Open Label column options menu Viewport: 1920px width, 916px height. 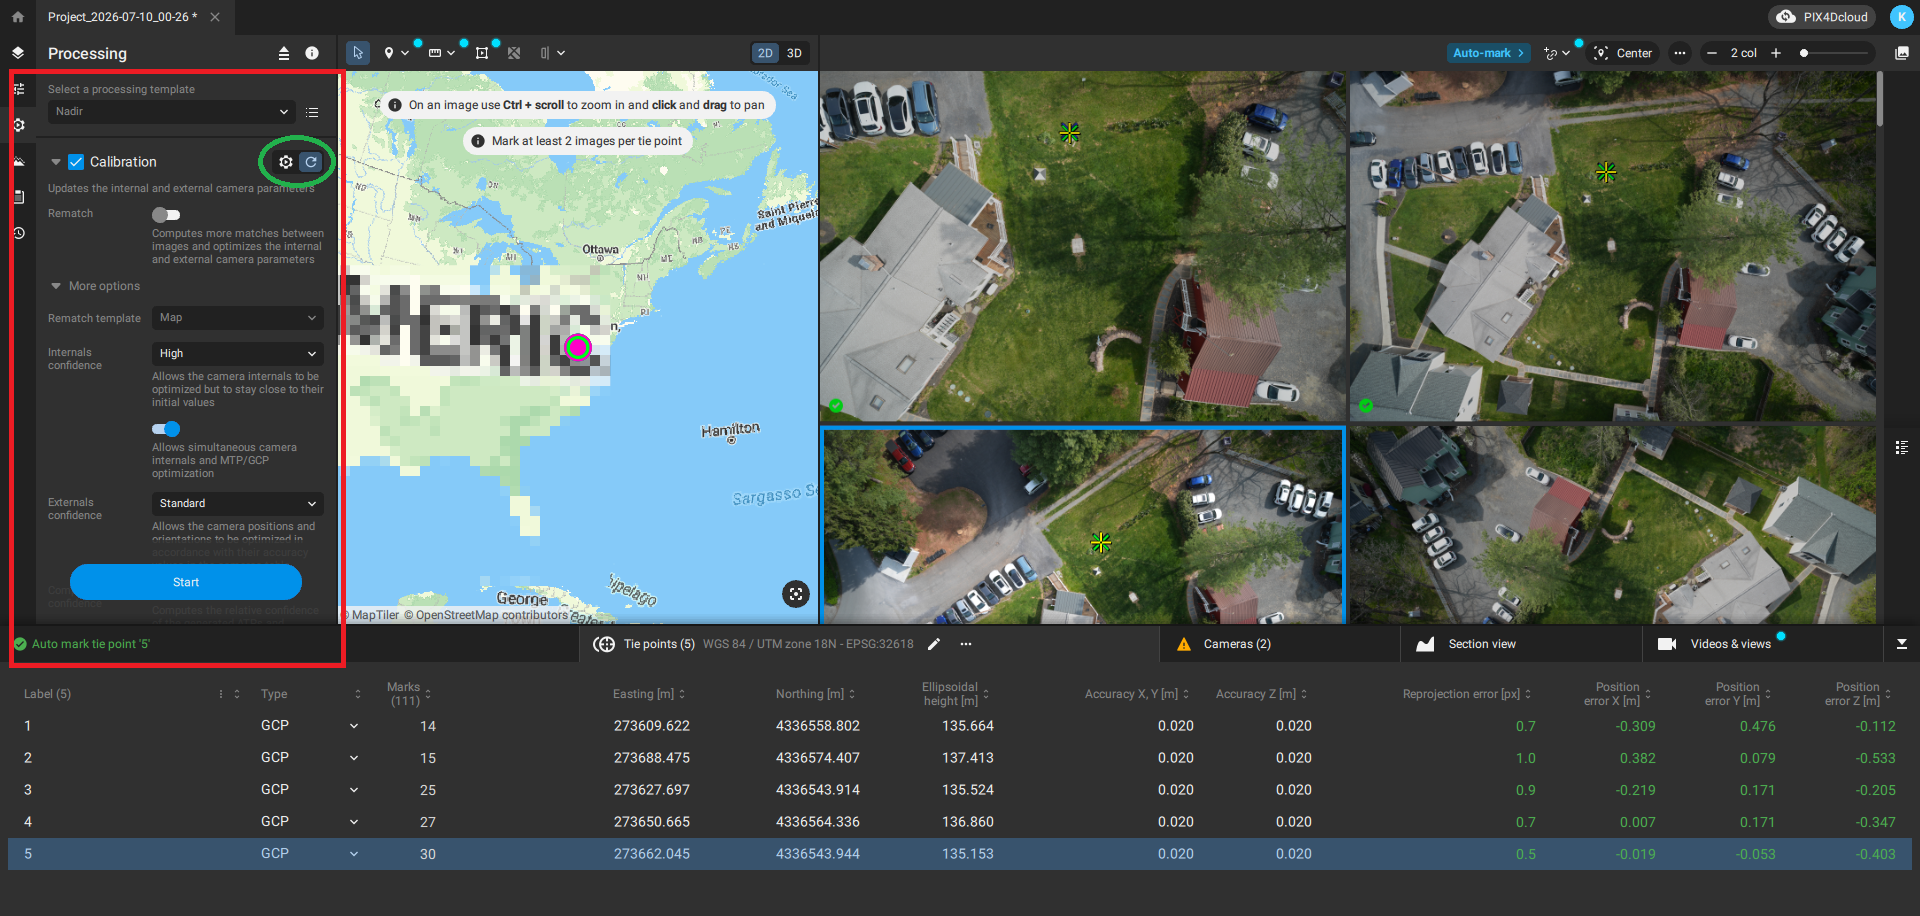click(x=221, y=694)
